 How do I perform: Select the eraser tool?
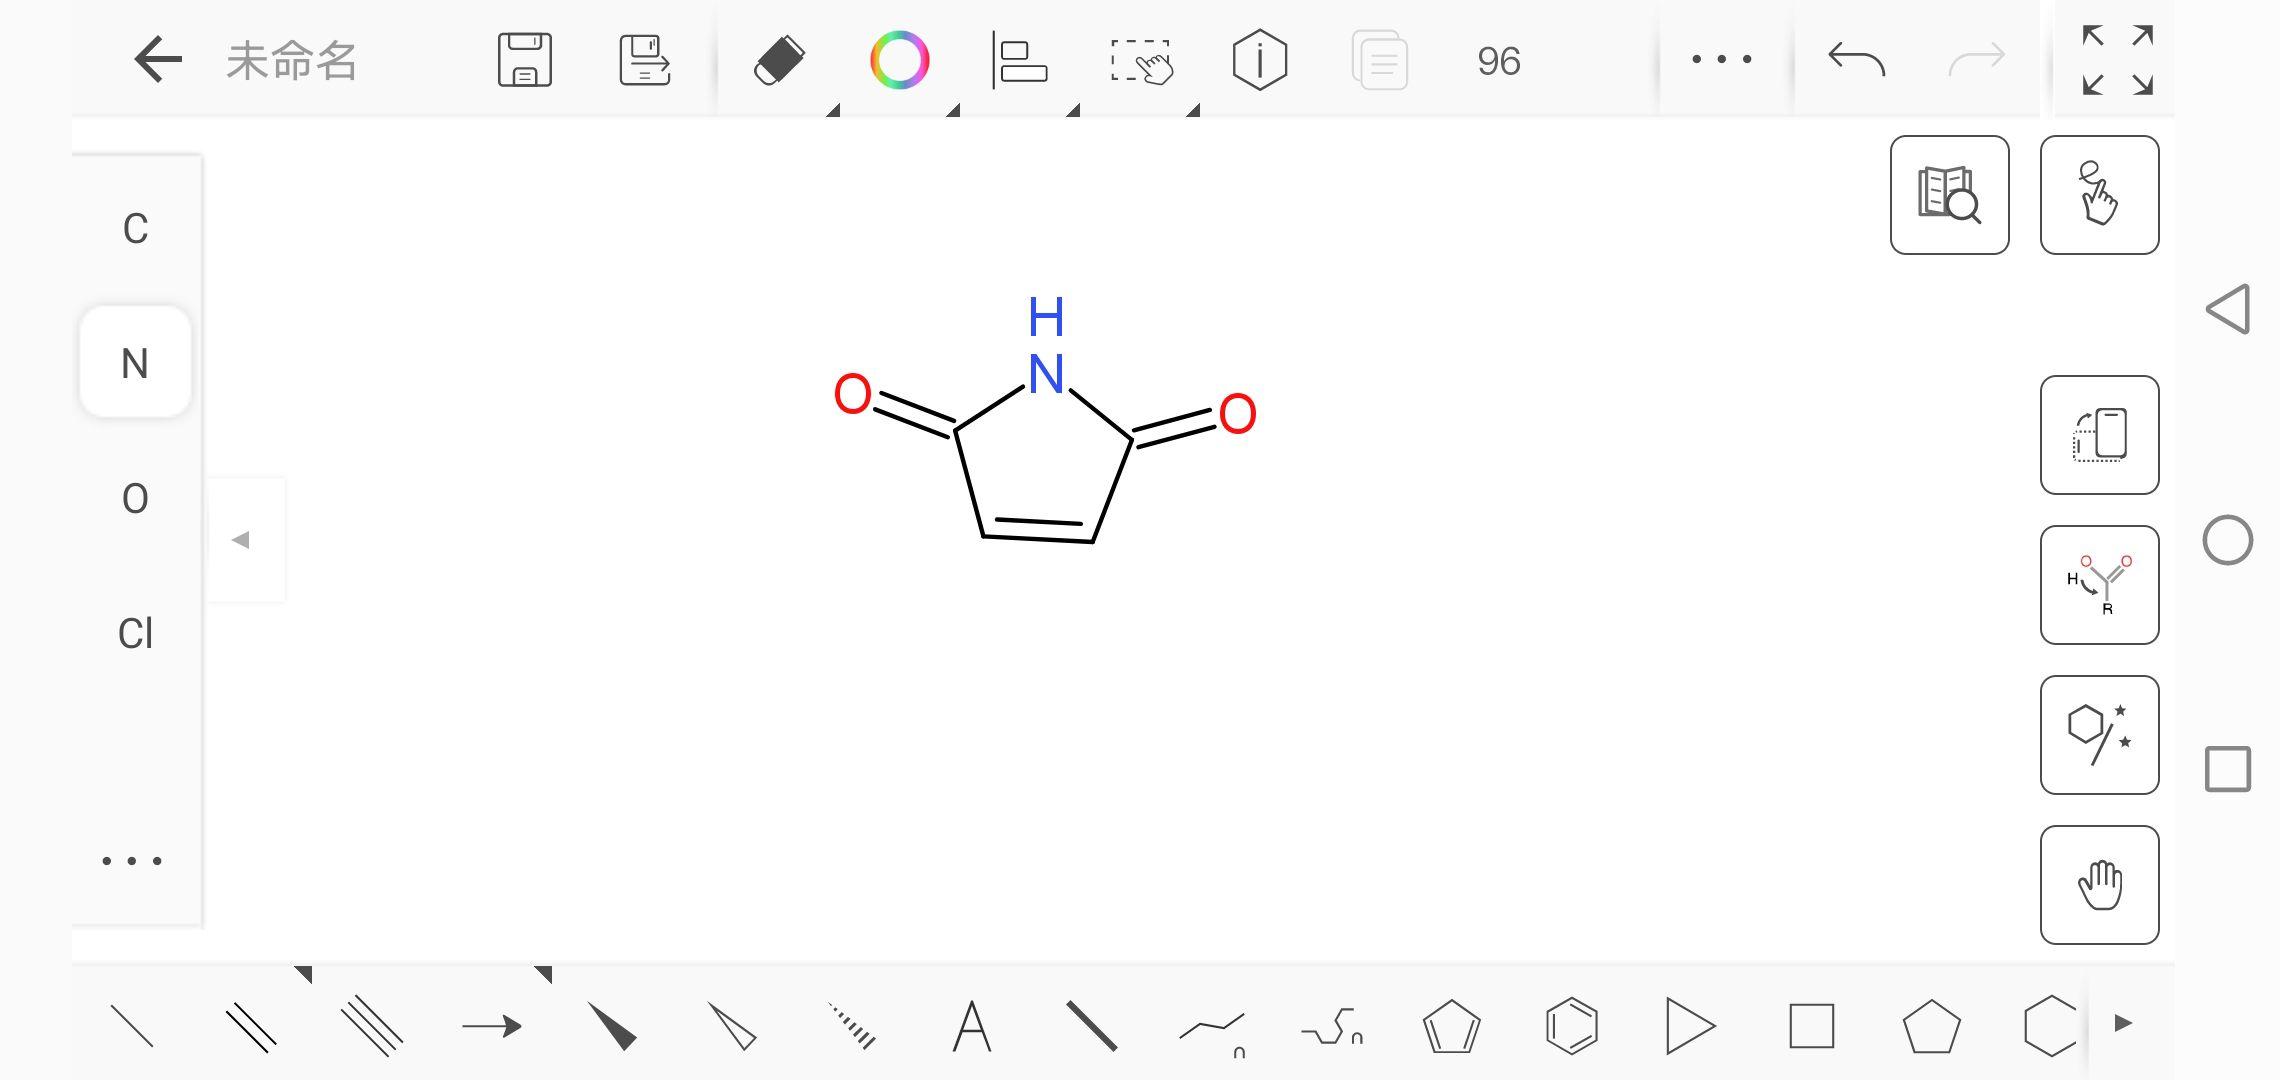pos(779,61)
